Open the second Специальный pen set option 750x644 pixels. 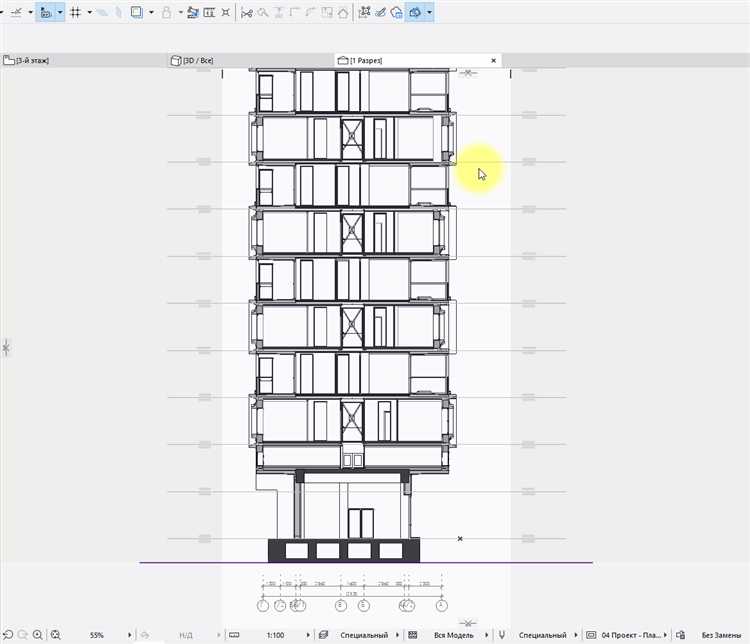point(542,635)
